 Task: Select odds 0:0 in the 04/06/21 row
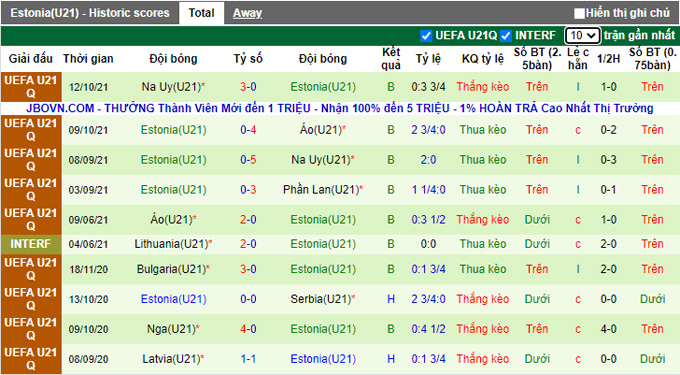coord(428,244)
